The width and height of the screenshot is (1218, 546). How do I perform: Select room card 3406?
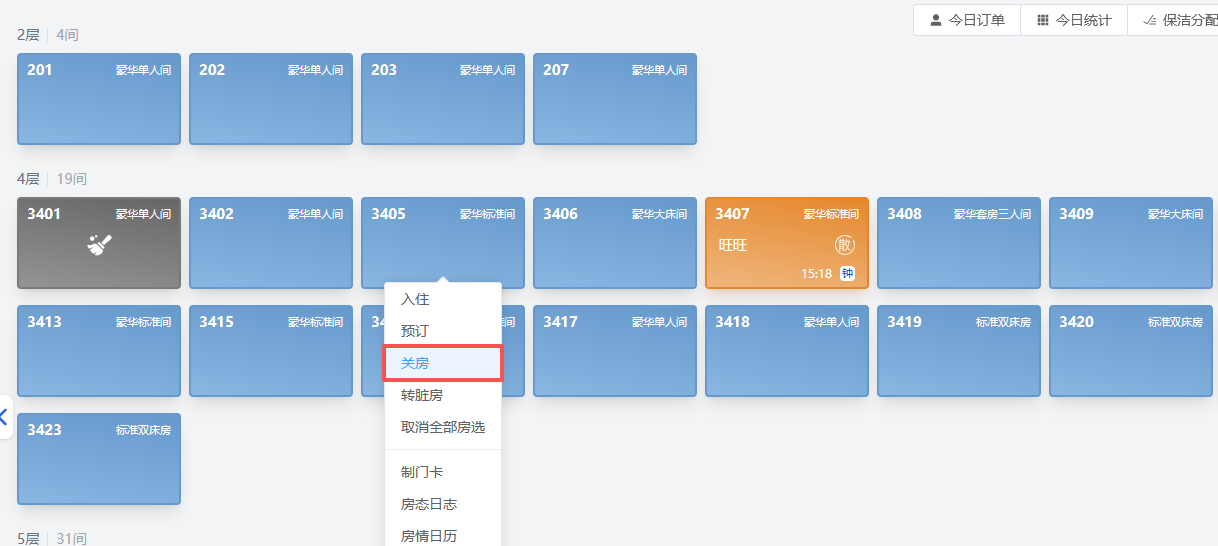click(615, 243)
